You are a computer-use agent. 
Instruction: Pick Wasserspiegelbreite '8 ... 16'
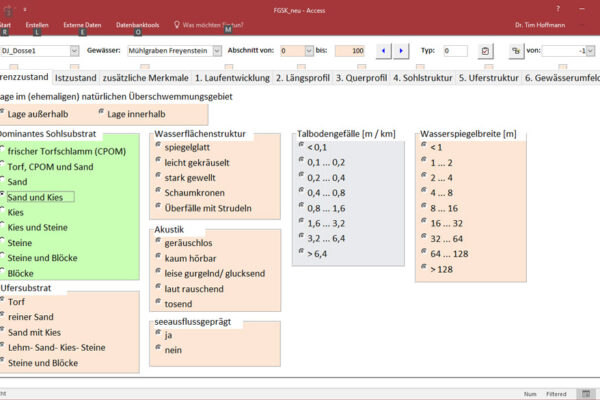point(439,208)
